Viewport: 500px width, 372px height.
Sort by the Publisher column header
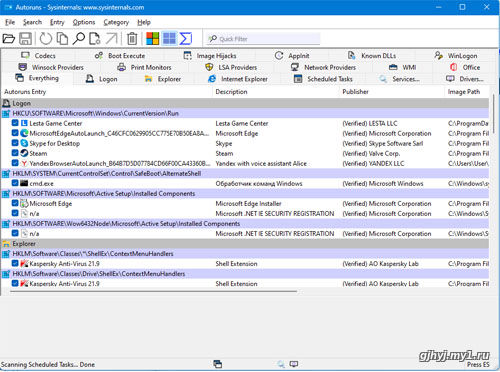point(392,92)
